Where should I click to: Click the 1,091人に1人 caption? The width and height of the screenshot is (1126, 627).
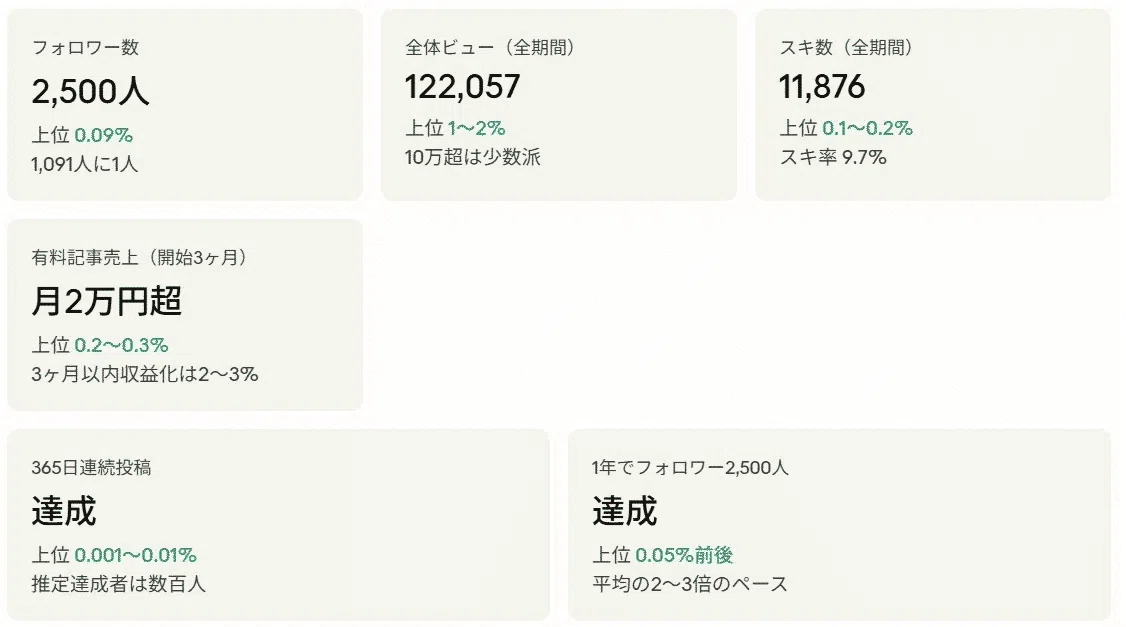84,164
